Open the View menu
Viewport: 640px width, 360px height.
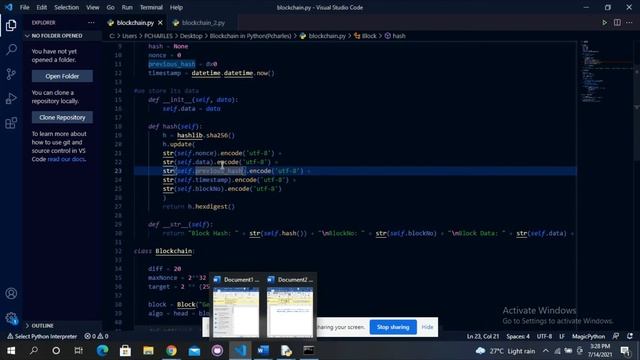[x=93, y=7]
